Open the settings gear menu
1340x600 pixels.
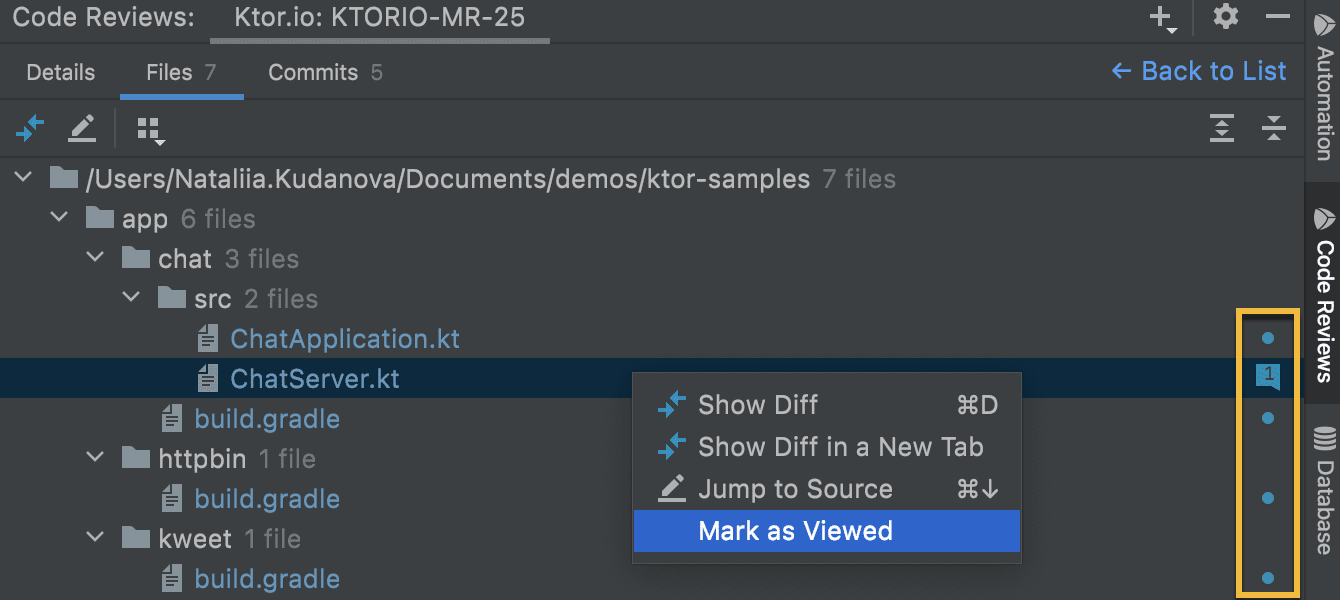pyautogui.click(x=1226, y=17)
